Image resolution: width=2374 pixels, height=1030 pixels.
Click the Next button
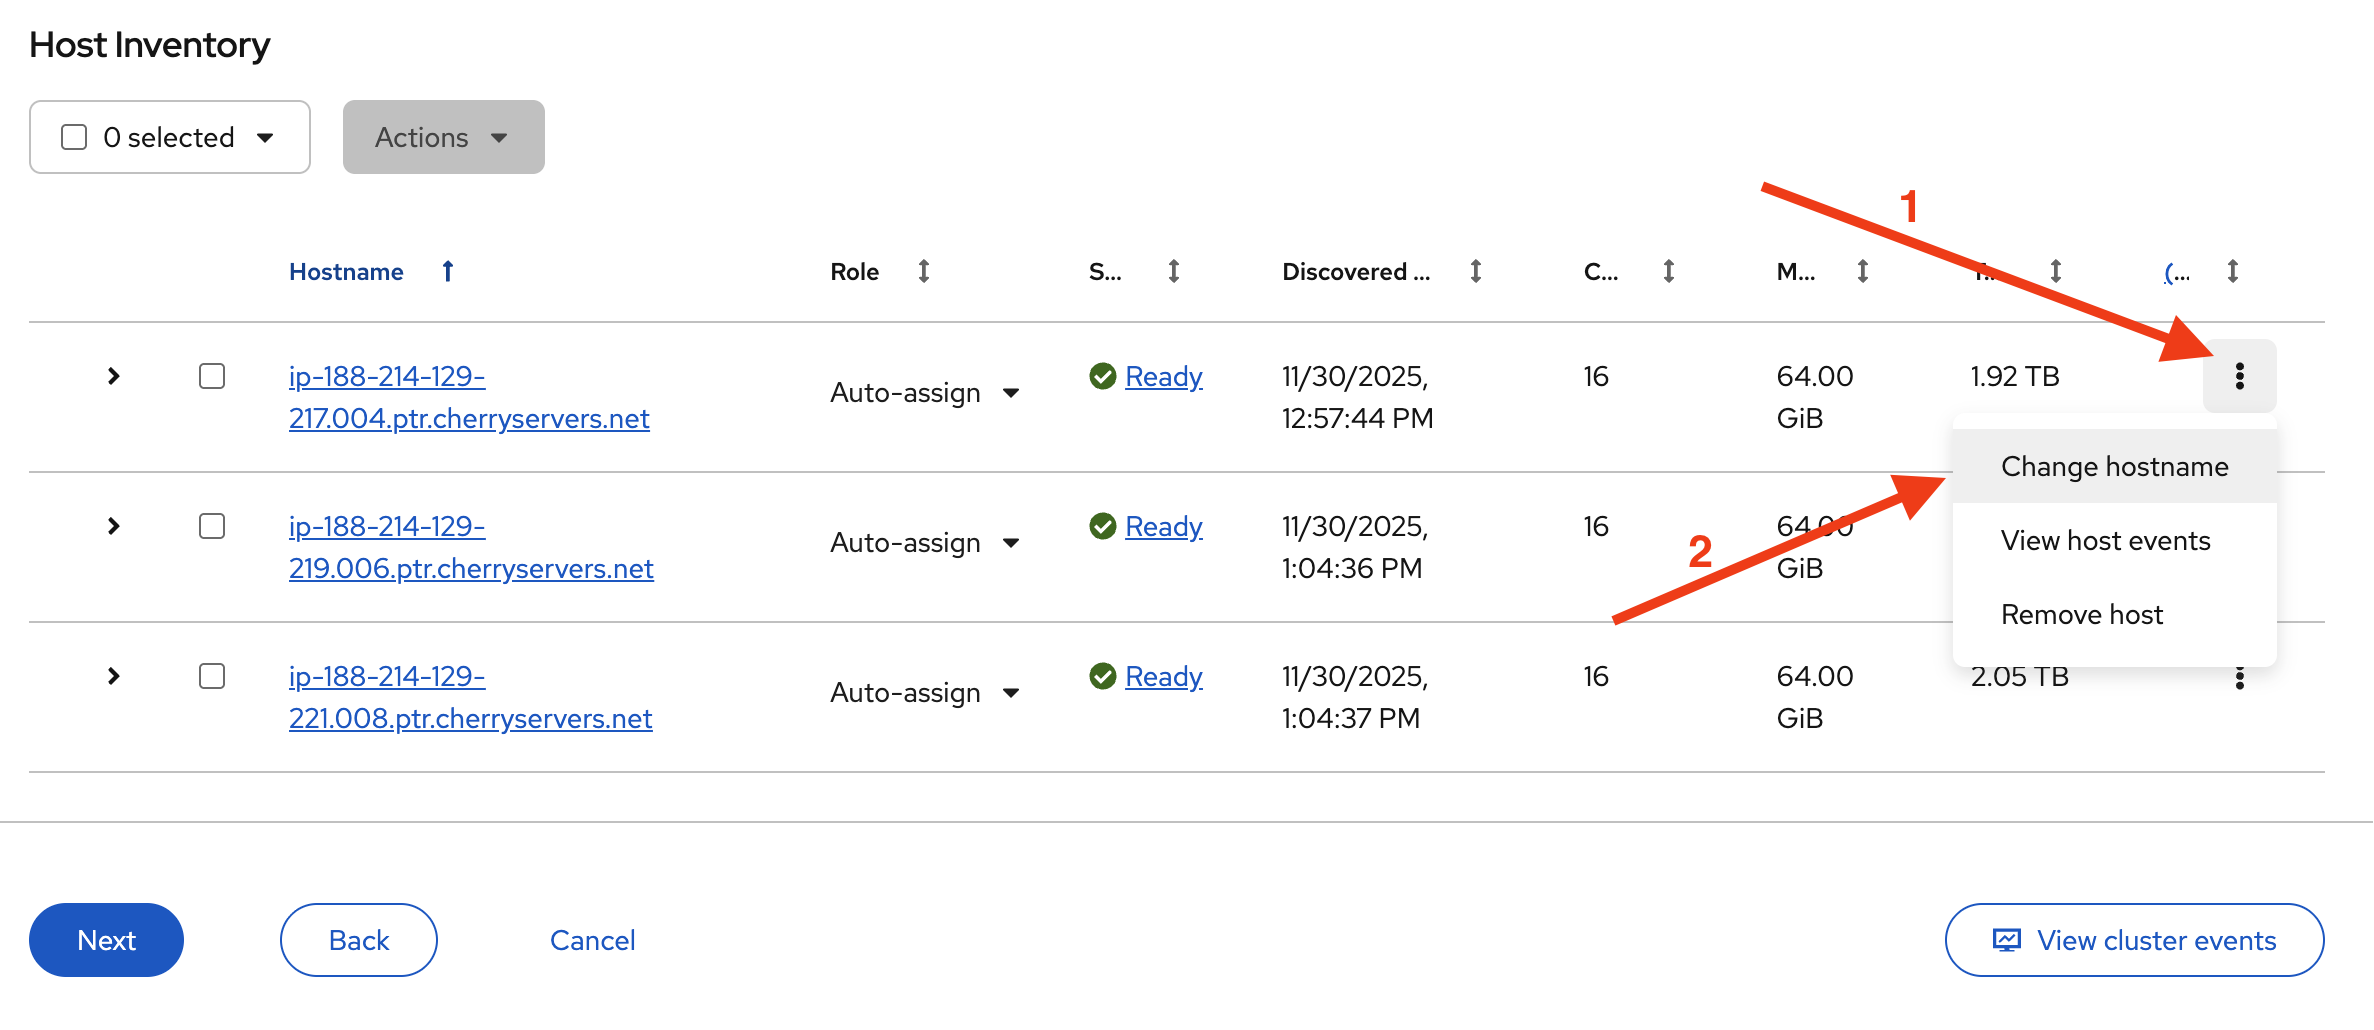tap(106, 940)
